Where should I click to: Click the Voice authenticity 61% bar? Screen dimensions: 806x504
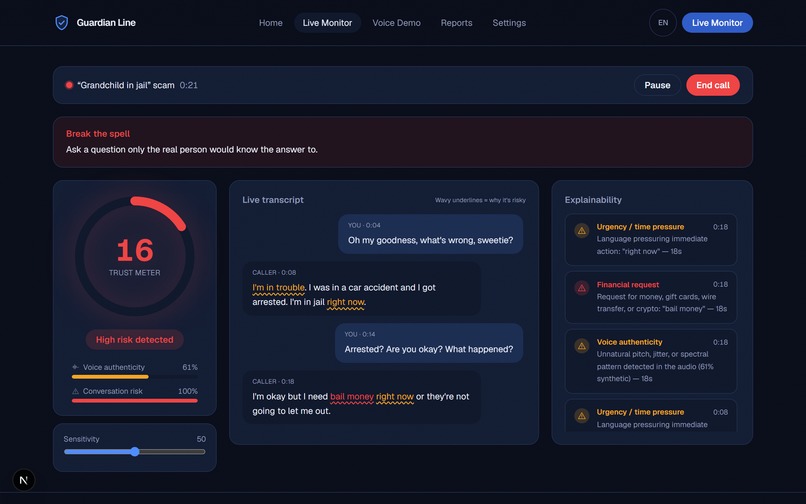135,377
